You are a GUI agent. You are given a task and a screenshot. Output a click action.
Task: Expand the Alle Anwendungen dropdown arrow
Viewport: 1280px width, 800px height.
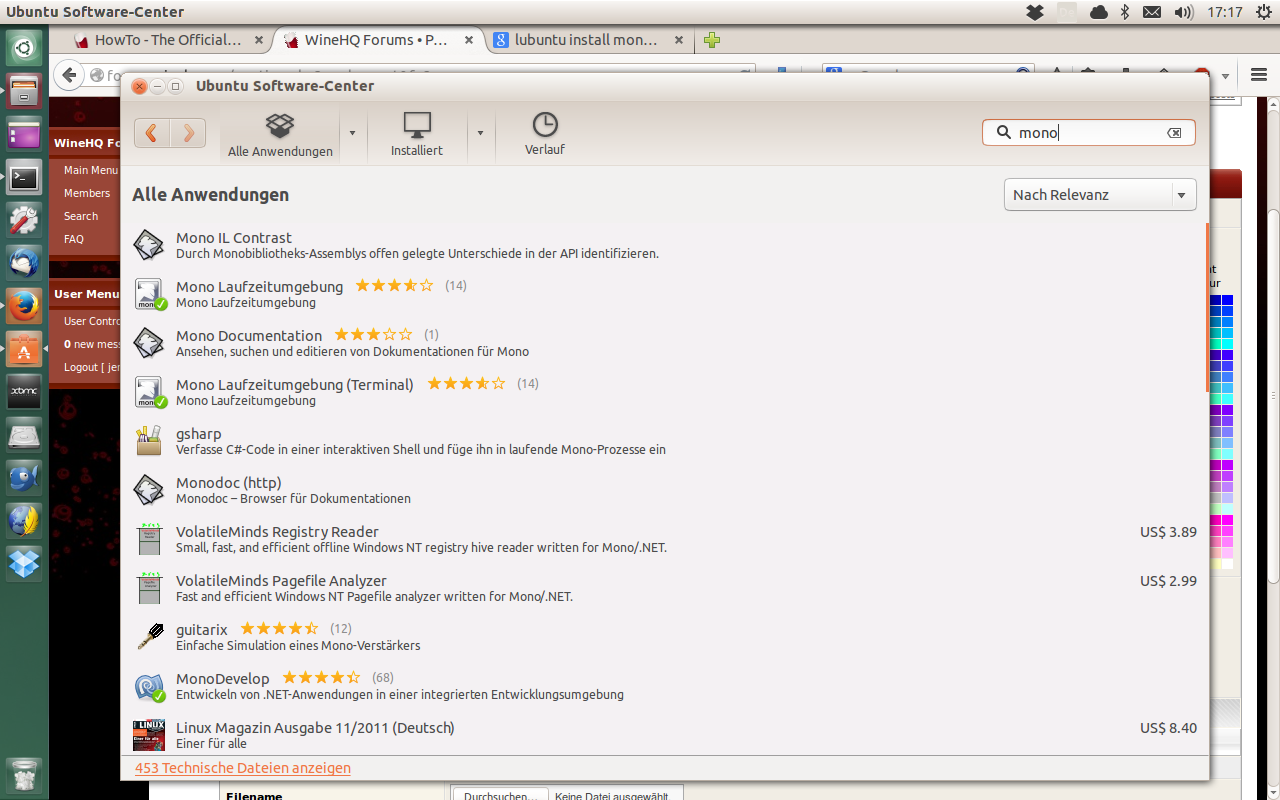352,133
